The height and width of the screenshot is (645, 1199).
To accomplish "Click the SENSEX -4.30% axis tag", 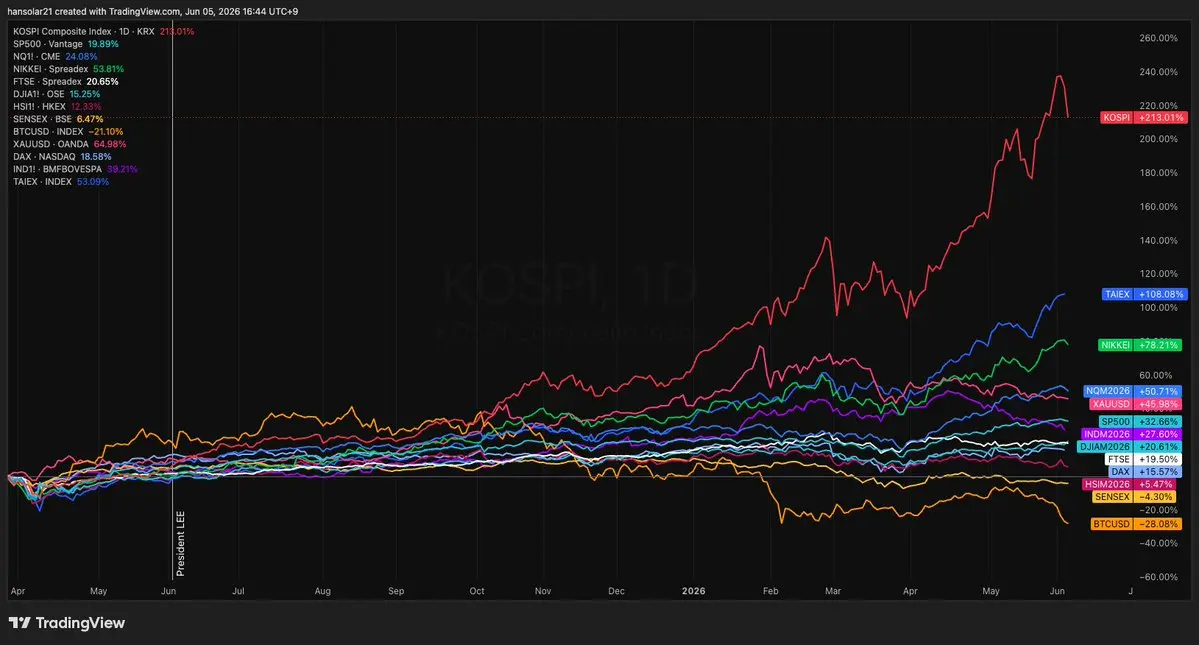I will [x=1136, y=497].
